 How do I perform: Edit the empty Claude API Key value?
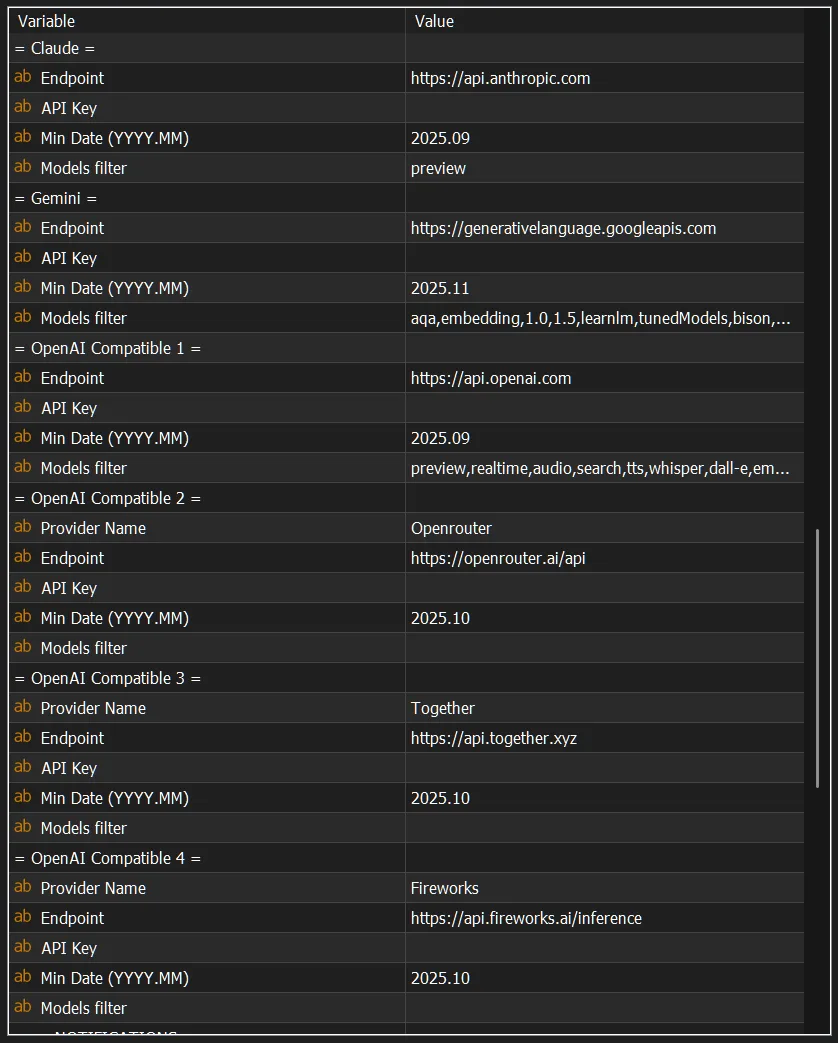click(605, 108)
